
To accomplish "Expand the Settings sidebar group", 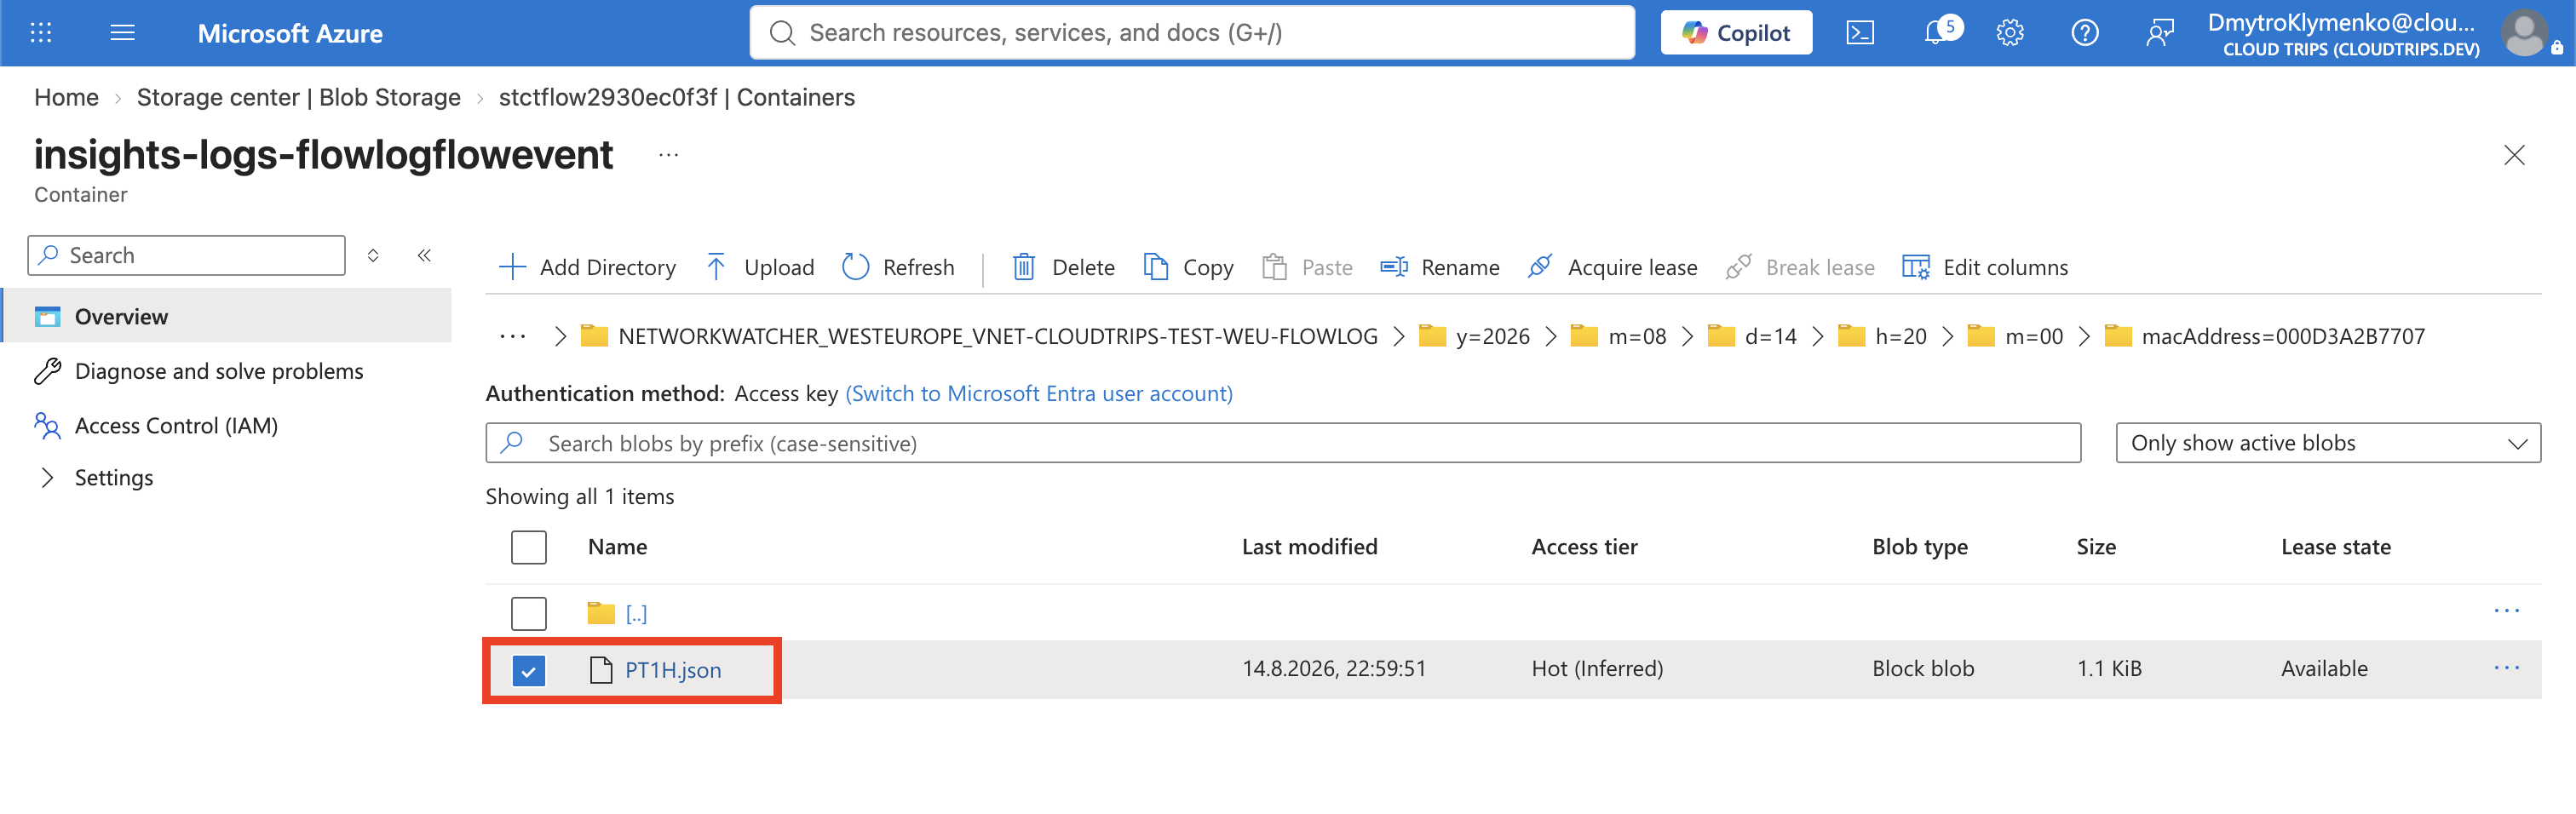I will point(113,477).
